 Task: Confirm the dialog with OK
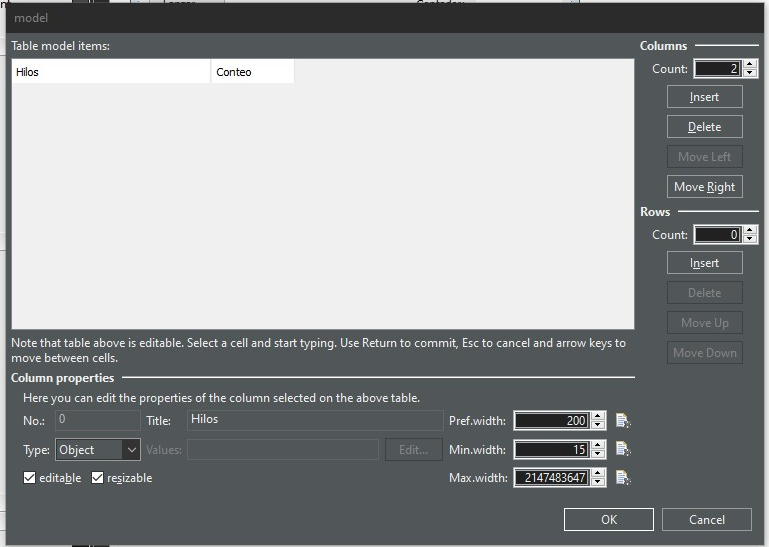click(x=608, y=519)
